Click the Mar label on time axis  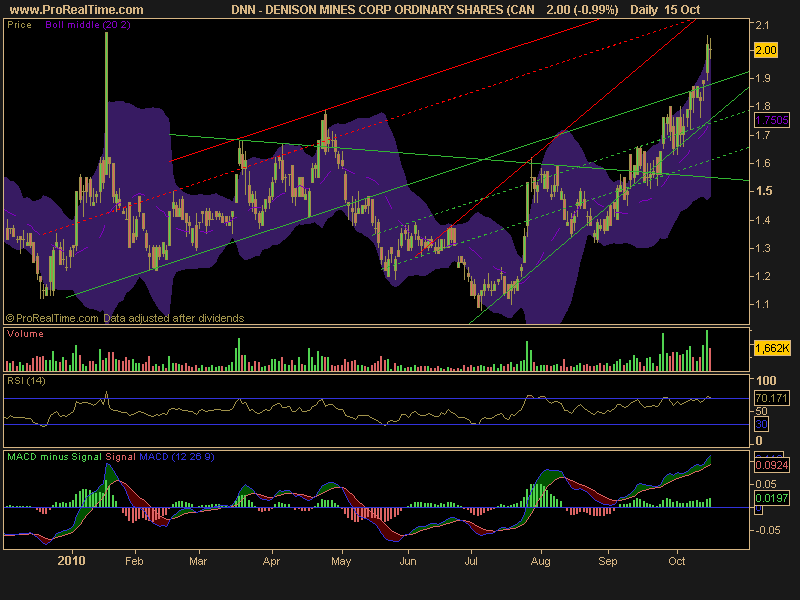tap(198, 561)
